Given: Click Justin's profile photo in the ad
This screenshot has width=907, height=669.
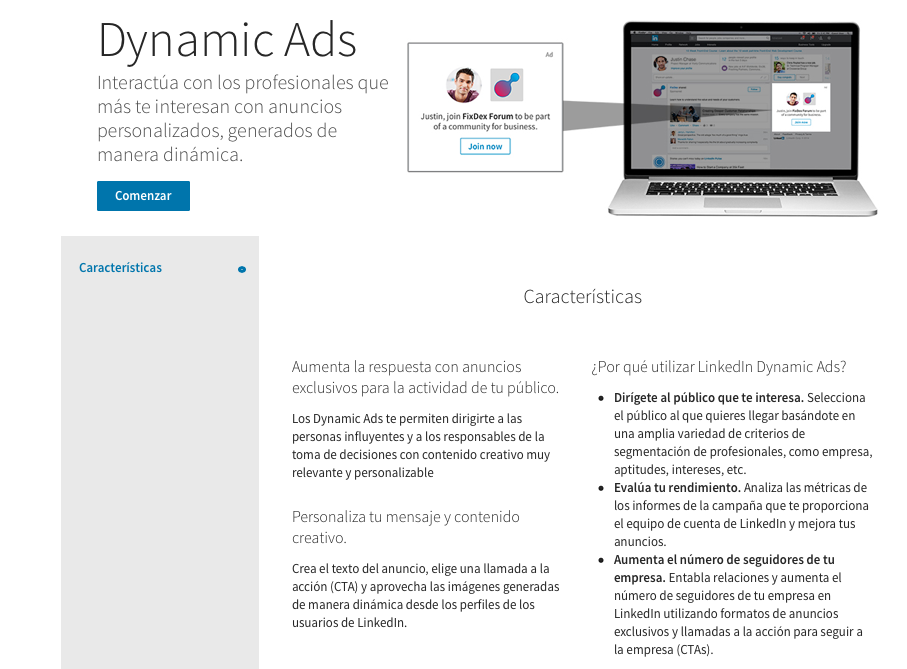Looking at the screenshot, I should tap(464, 86).
